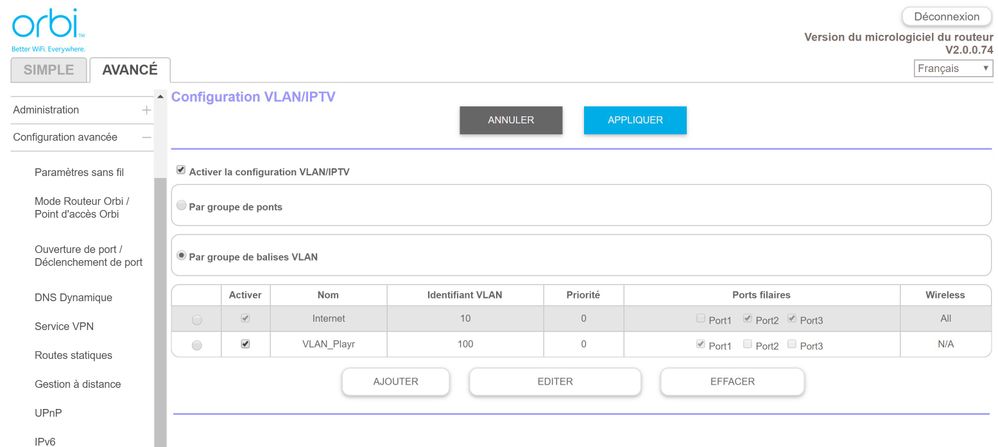998x447 pixels.
Task: Check Port3 in the VLAN_Playr row
Action: point(792,345)
